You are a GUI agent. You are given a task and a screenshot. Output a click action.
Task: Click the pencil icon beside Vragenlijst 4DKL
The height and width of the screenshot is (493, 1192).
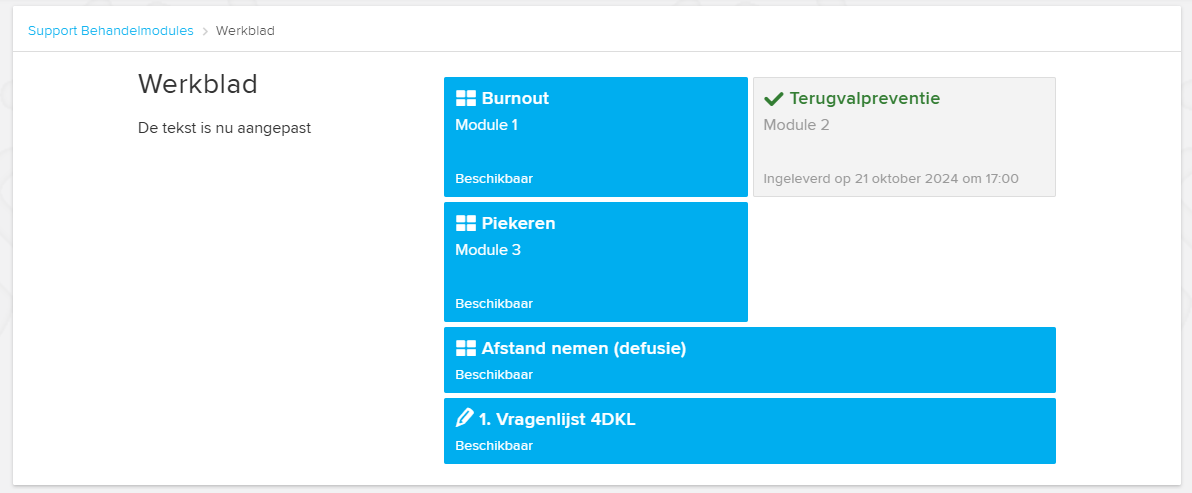(x=464, y=419)
